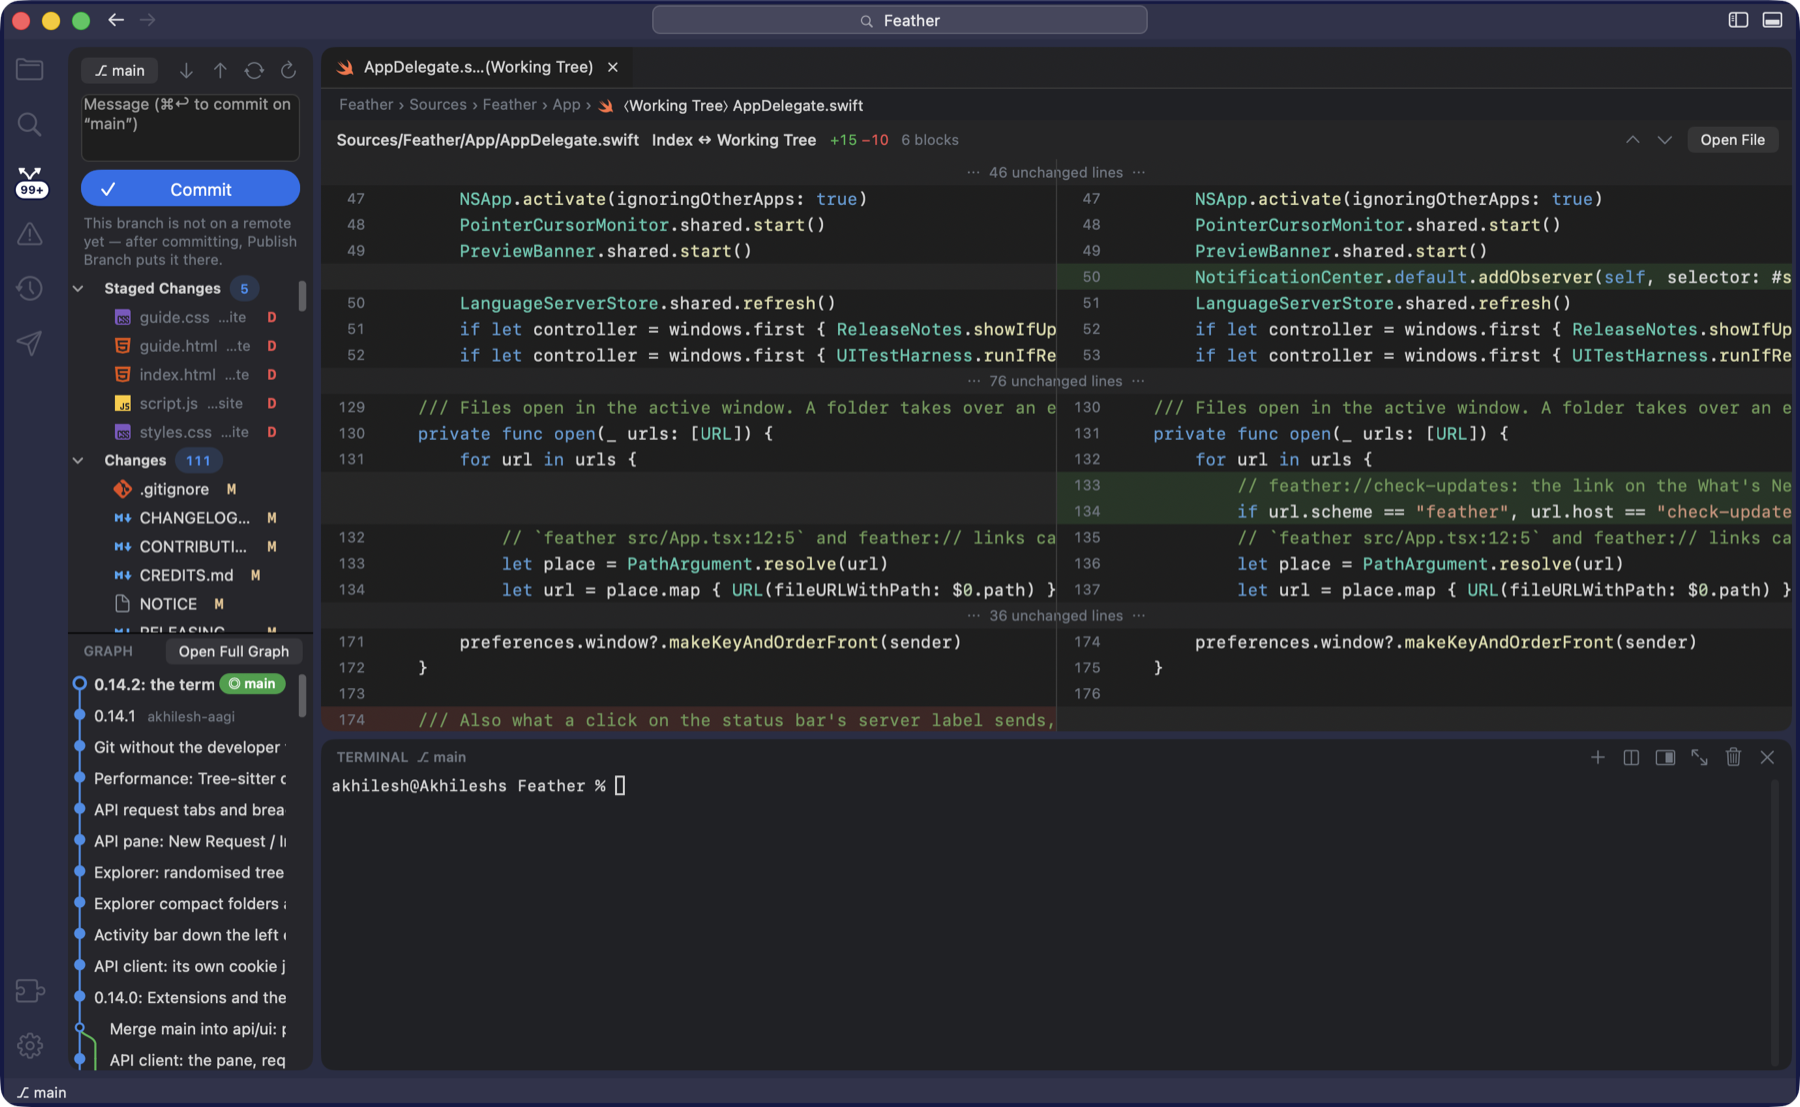Select the Source Control icon with 99+ badge
The height and width of the screenshot is (1107, 1800).
(x=31, y=182)
